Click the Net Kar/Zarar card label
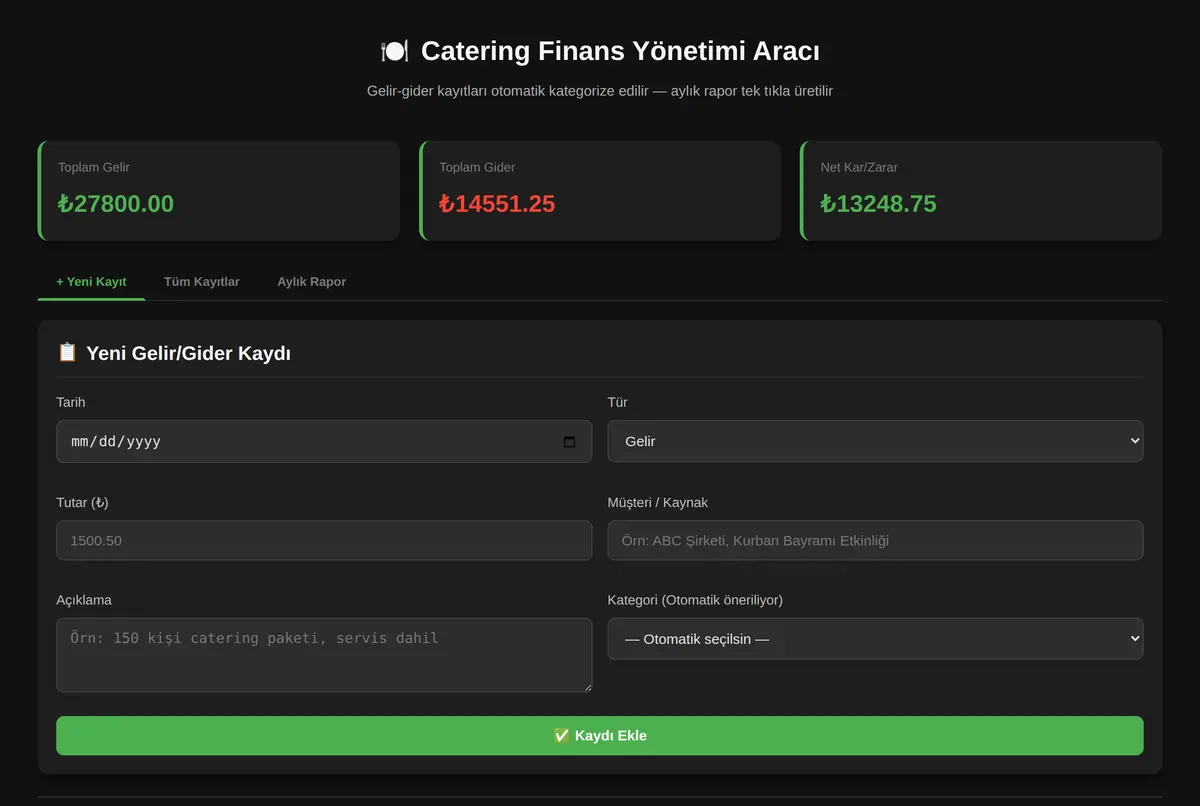Image resolution: width=1200 pixels, height=806 pixels. (859, 167)
